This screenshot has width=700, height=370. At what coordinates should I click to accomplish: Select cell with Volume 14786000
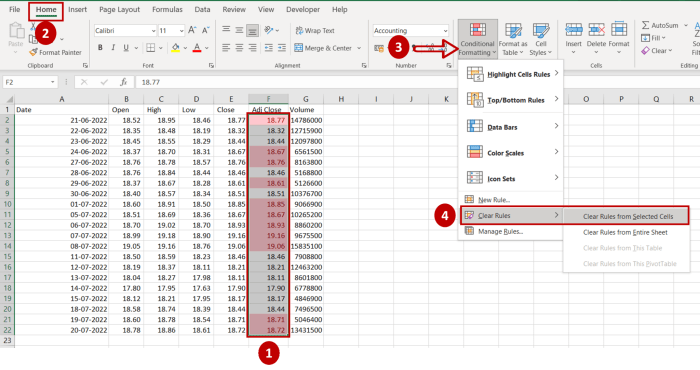pos(306,120)
